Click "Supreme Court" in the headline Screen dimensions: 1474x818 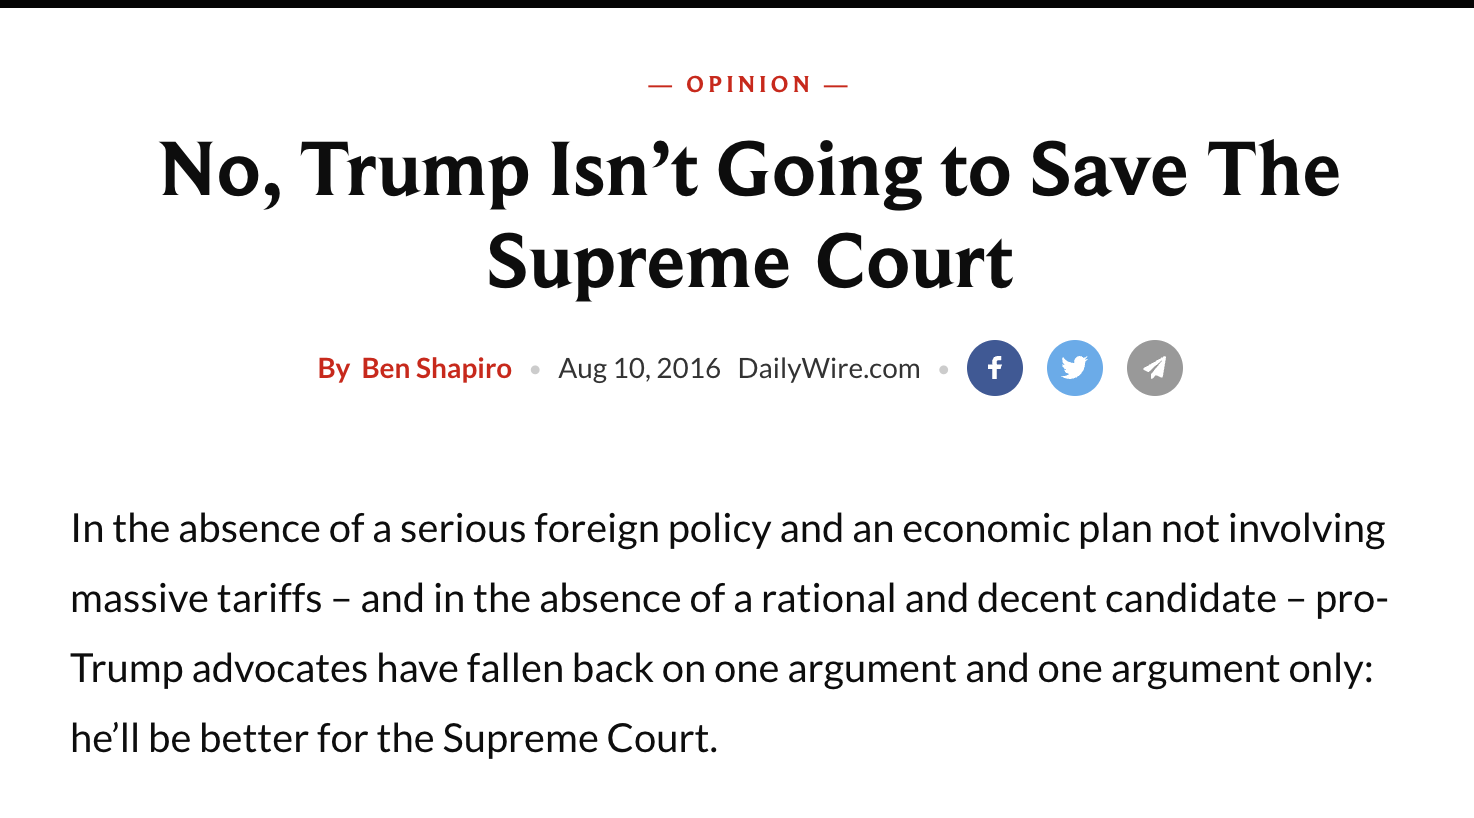click(x=749, y=262)
